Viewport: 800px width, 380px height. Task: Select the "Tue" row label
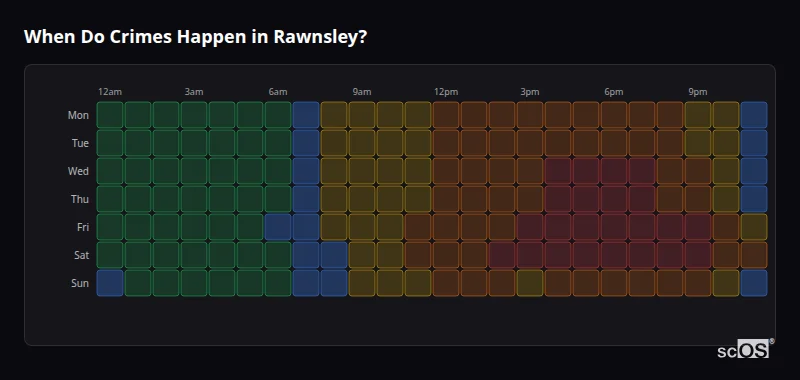click(80, 143)
